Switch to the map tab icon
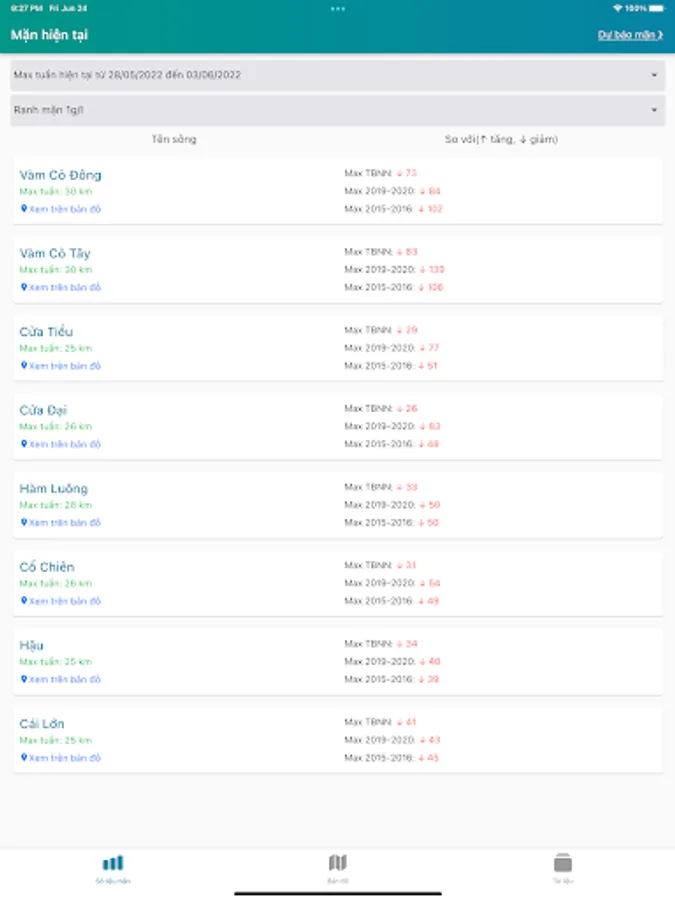The height and width of the screenshot is (900, 675). tap(338, 863)
